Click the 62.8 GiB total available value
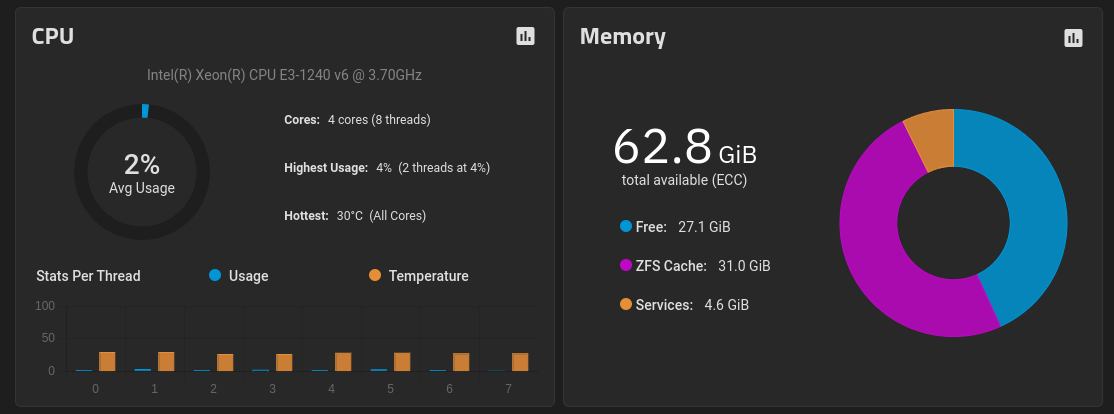This screenshot has width=1114, height=414. point(684,147)
